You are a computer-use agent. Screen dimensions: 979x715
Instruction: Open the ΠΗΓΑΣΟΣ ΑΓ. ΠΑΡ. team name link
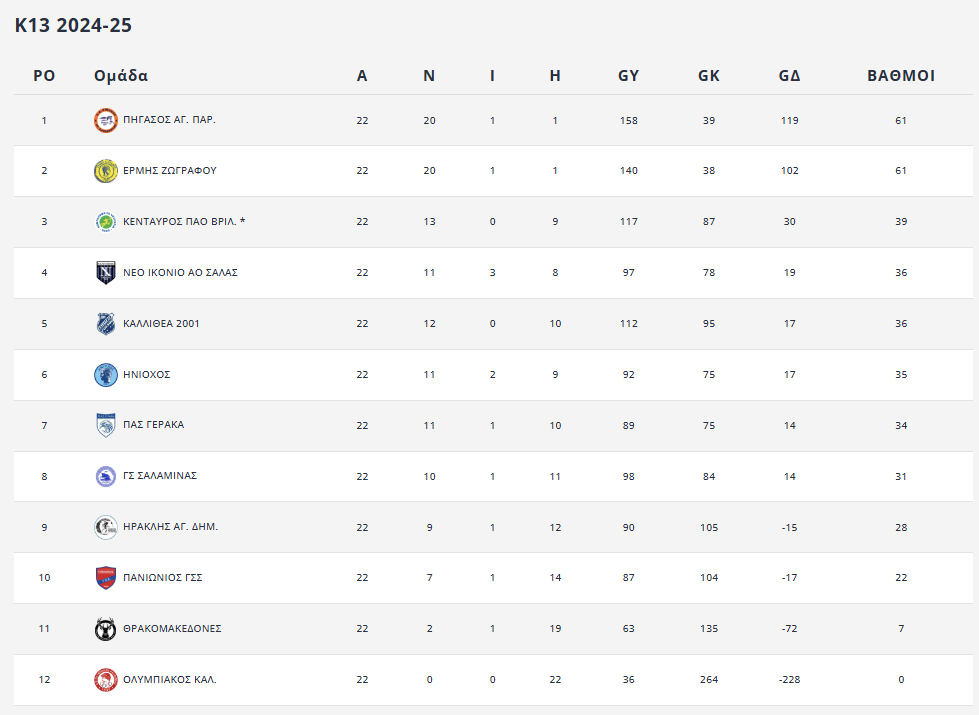click(x=169, y=120)
